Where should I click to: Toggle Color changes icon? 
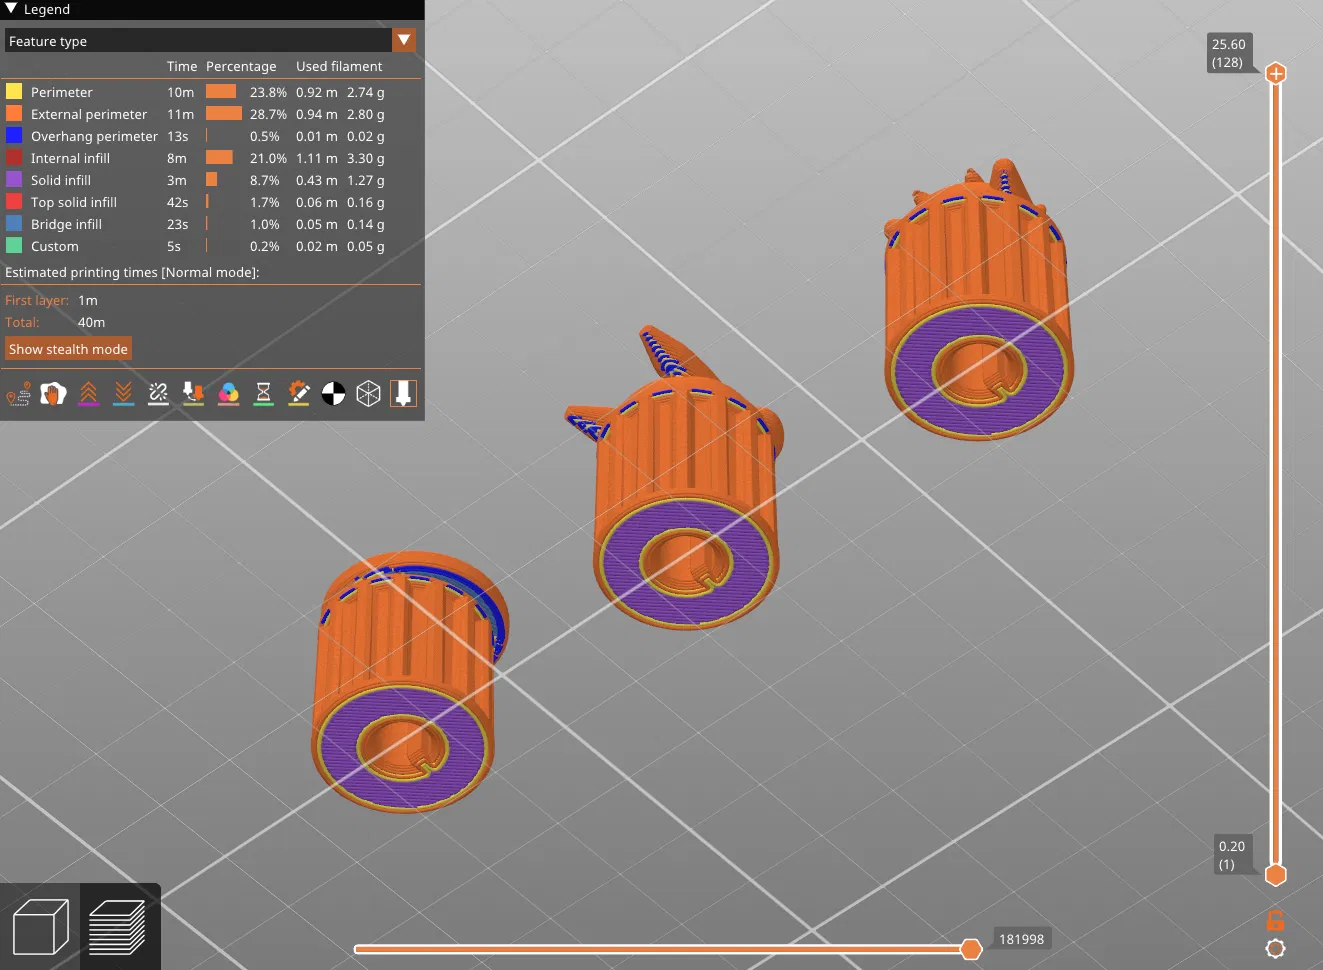point(228,394)
